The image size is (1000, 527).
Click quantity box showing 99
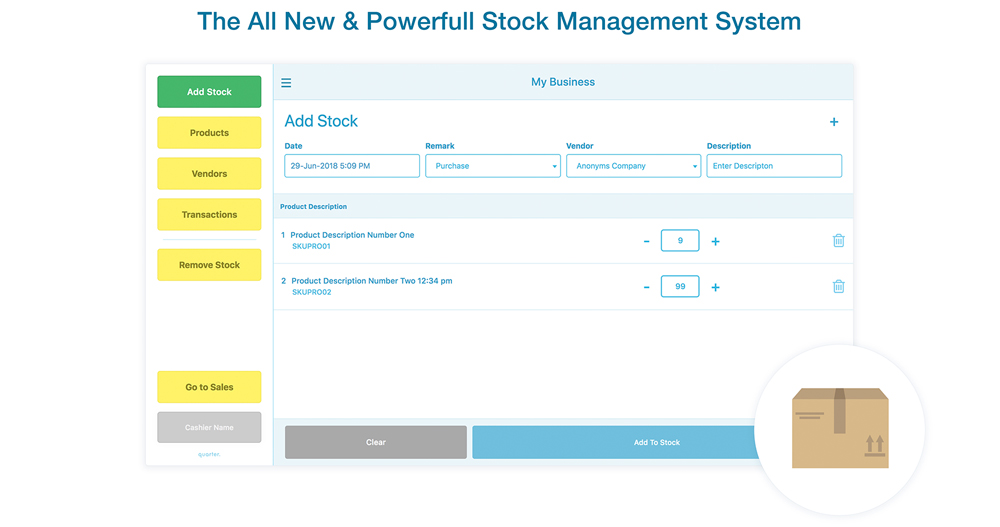(x=680, y=287)
